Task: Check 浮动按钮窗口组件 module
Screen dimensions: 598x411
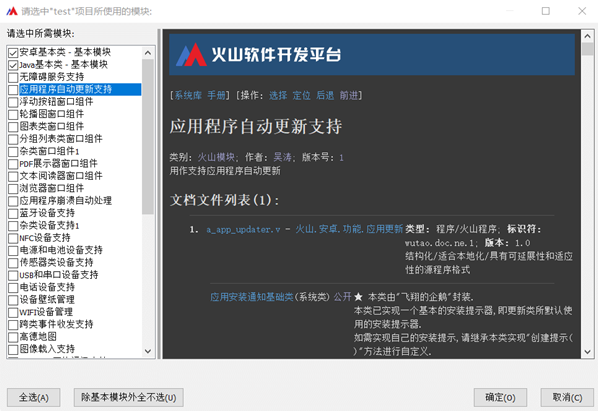Action: point(13,102)
